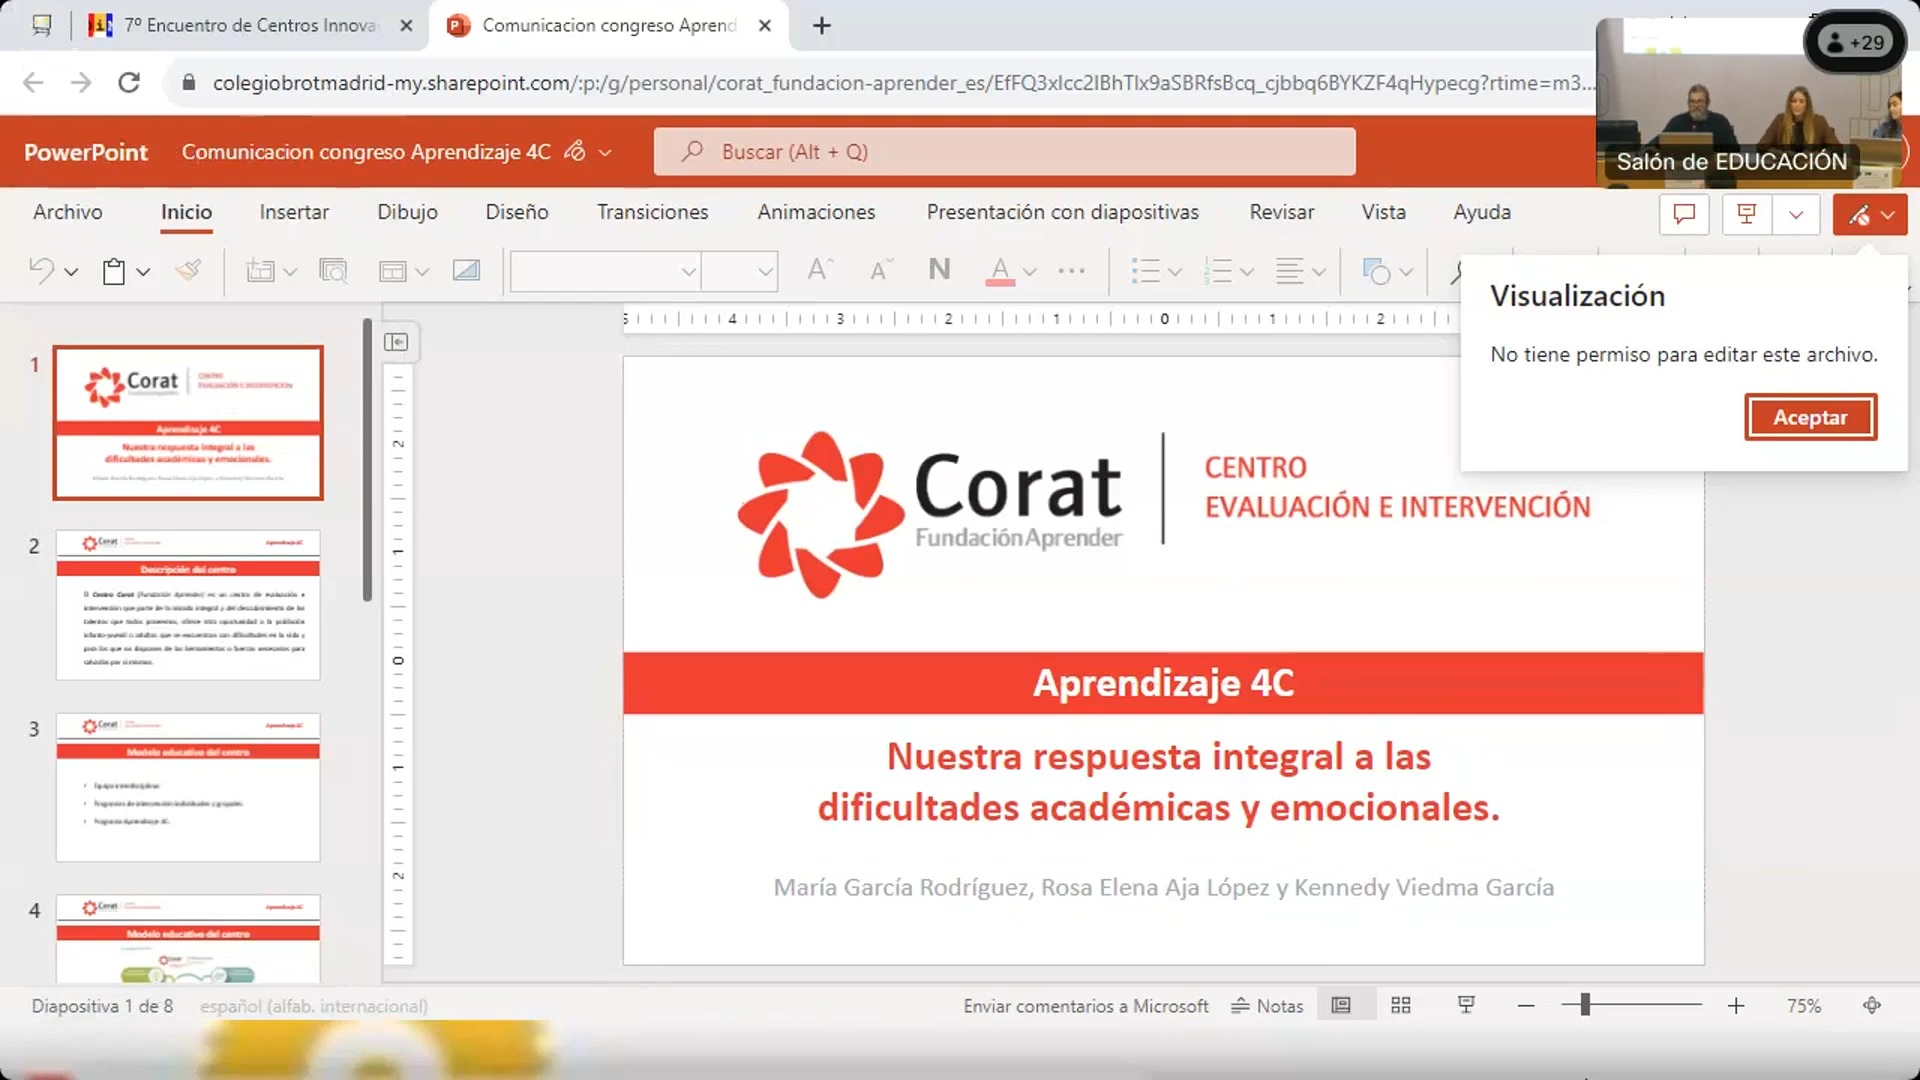Click the zoom slider handle
This screenshot has height=1080, width=1920.
click(1585, 1005)
